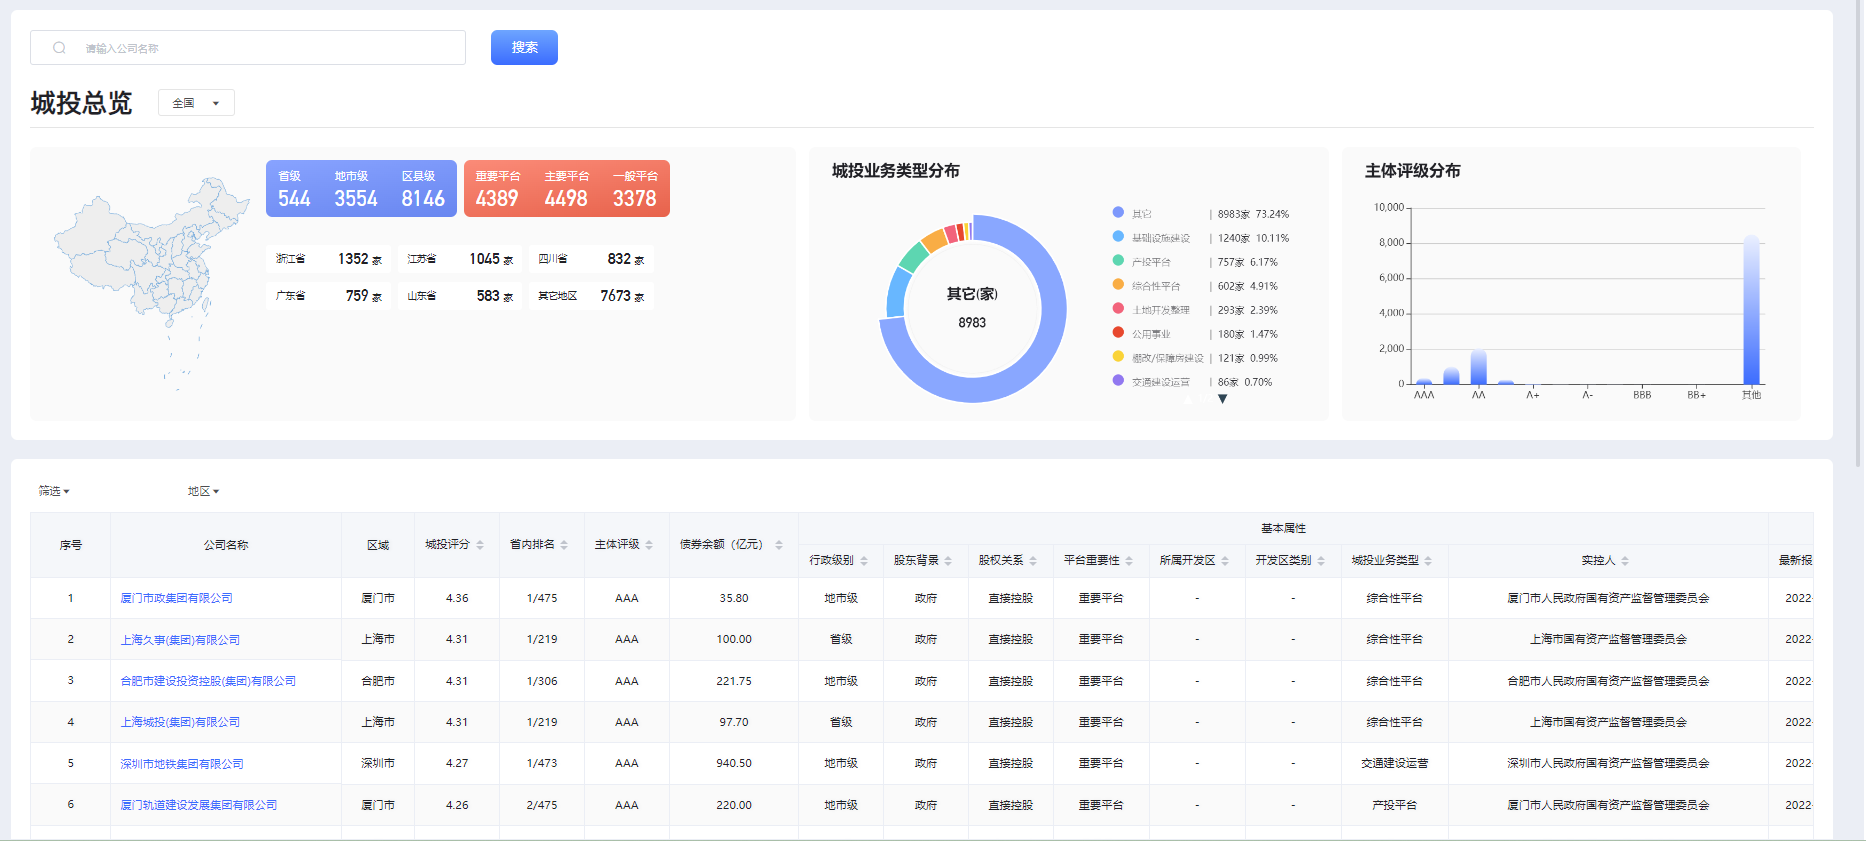Click the 浙江省 1352家 stat card
The width and height of the screenshot is (1866, 841).
(329, 259)
